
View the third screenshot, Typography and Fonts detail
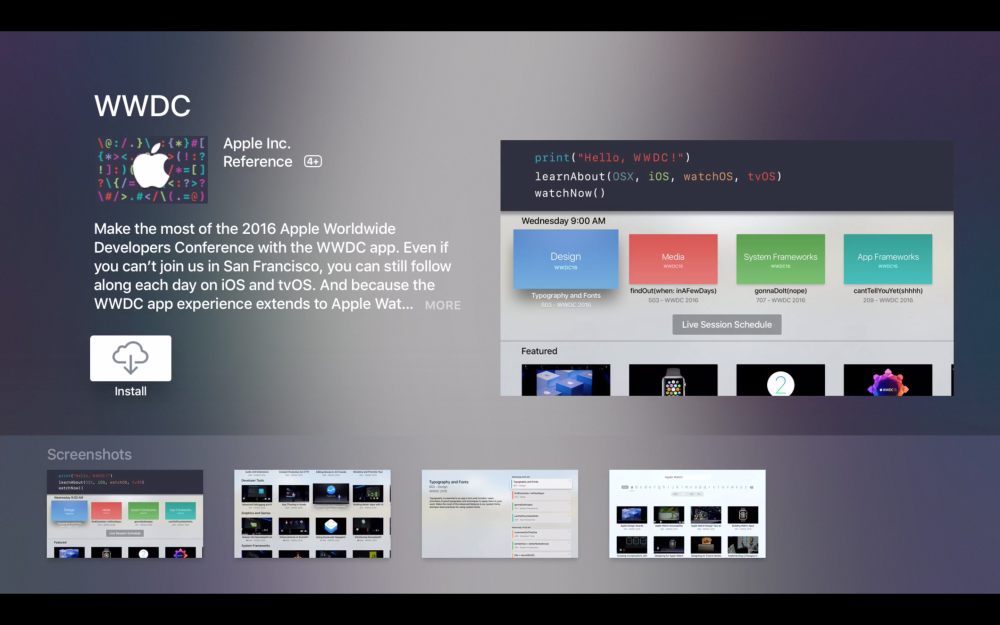tap(500, 514)
